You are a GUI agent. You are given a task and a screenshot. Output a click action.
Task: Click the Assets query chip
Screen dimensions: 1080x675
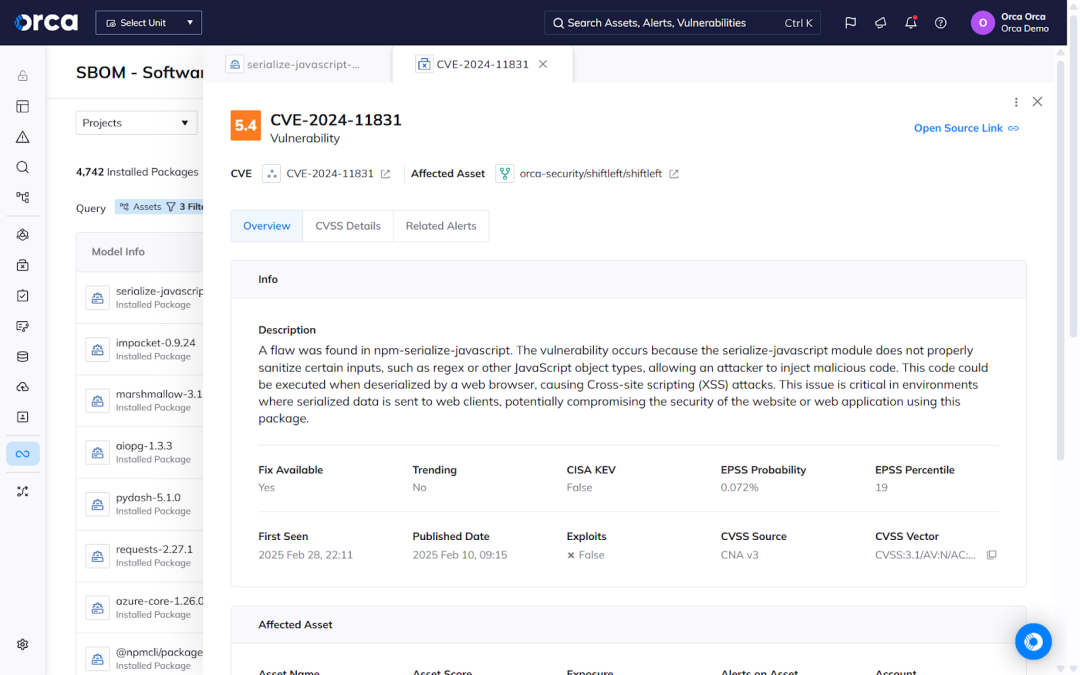pyautogui.click(x=140, y=207)
